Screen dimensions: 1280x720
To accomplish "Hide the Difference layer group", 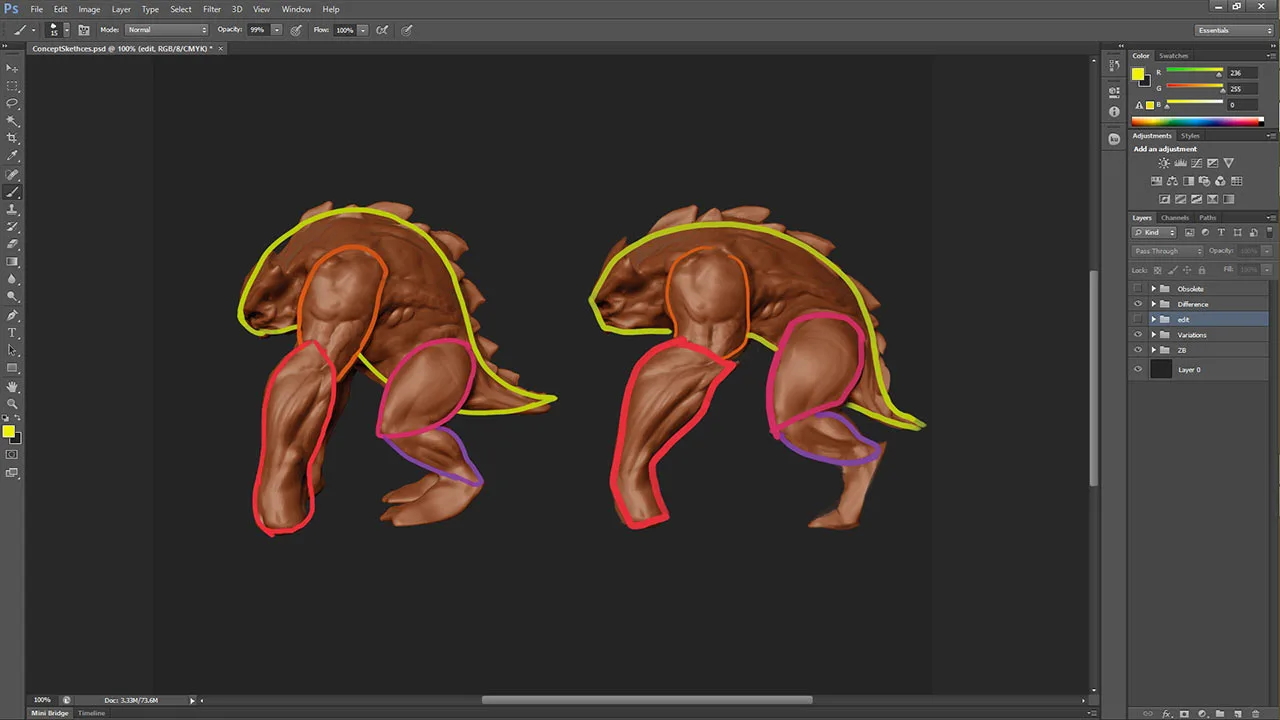I will [1138, 304].
